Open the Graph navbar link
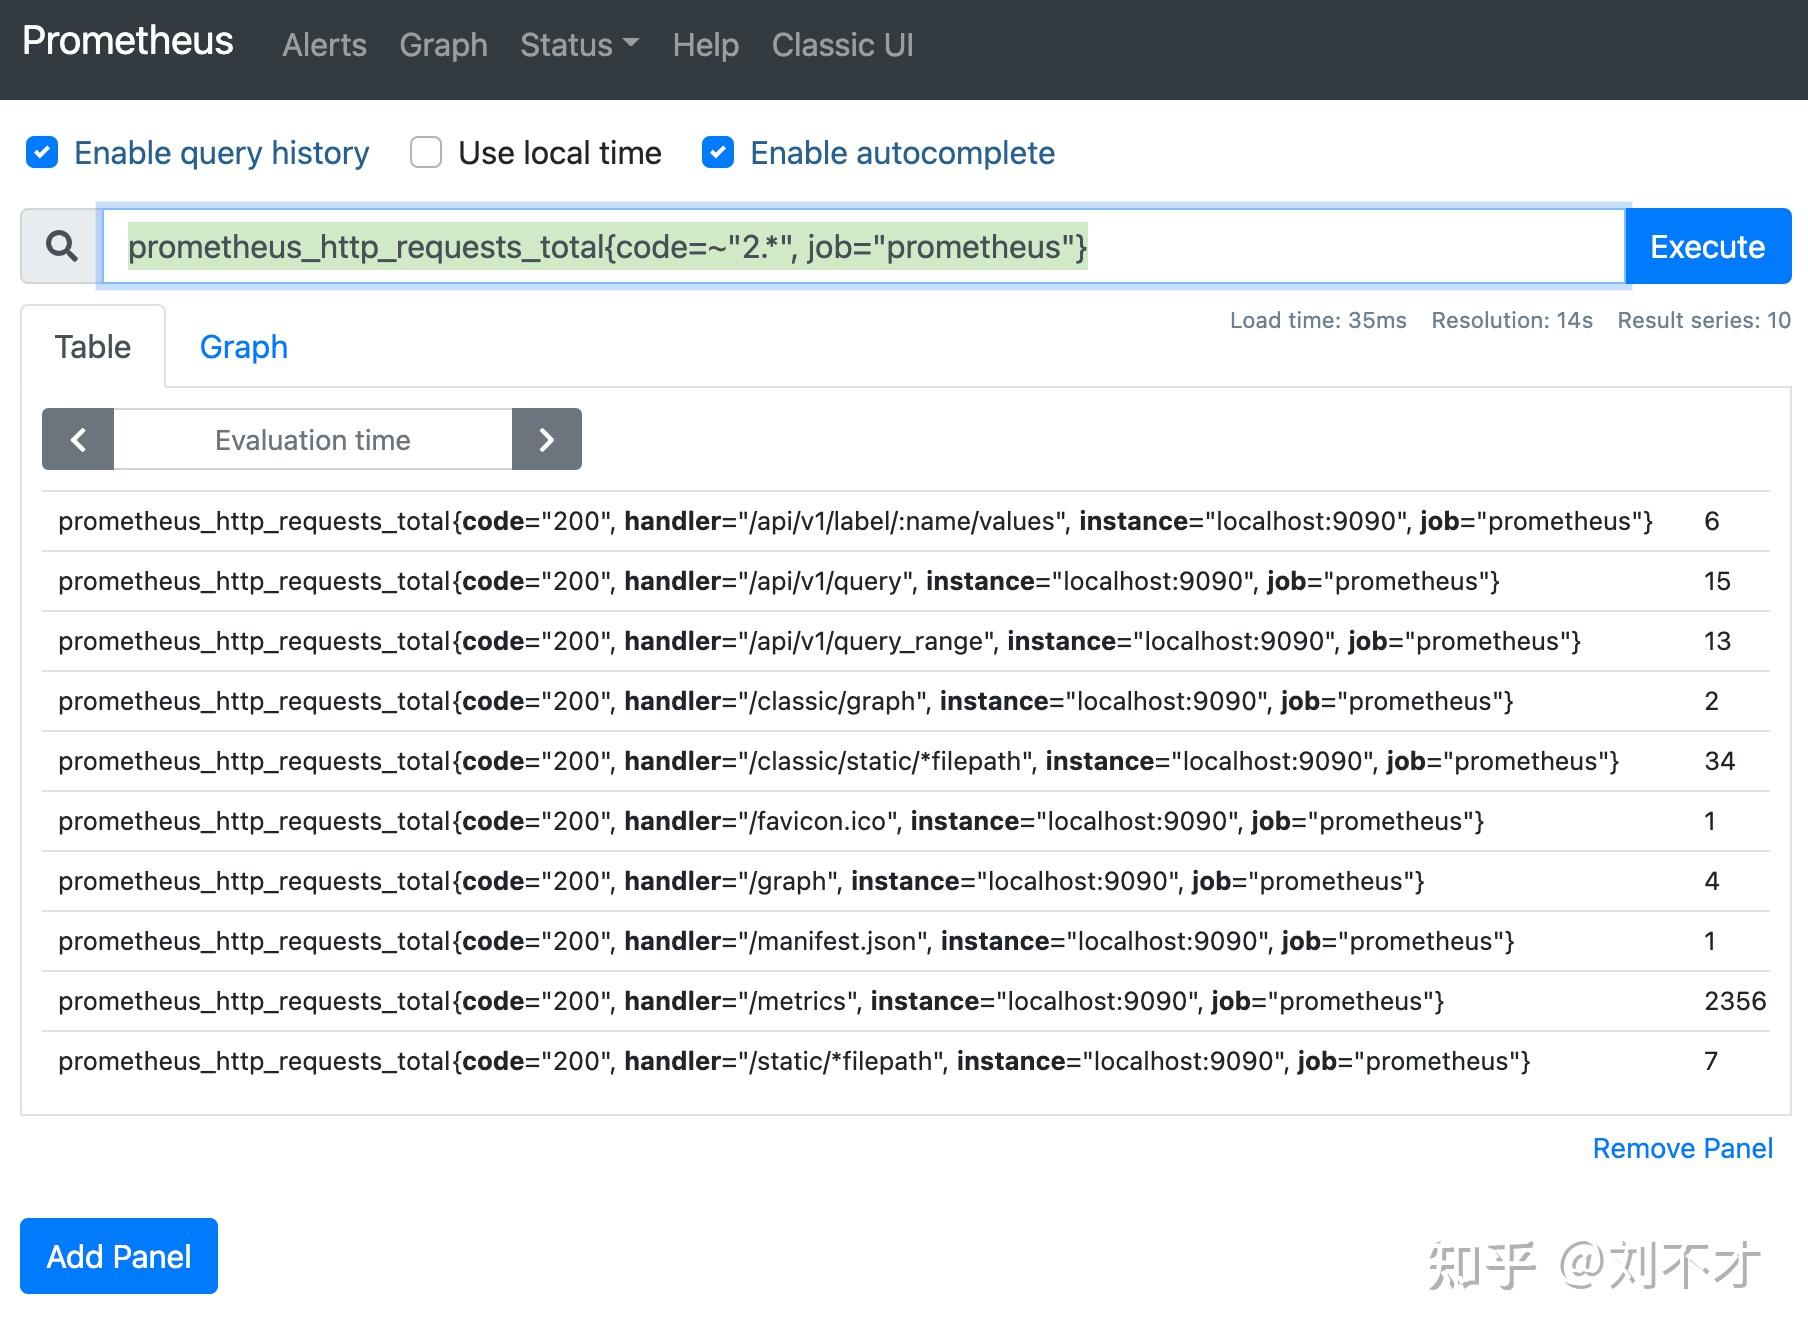 [443, 45]
